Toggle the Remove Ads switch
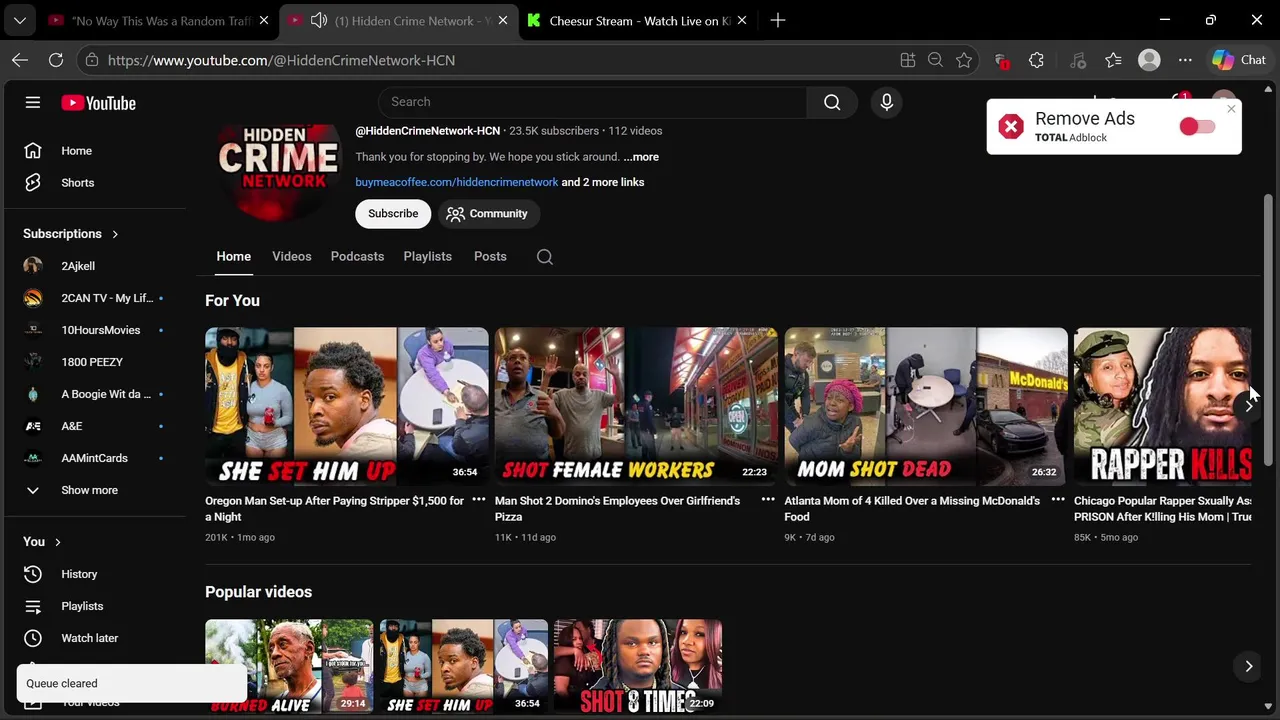Screen dimensions: 1280x720 coord(1197,127)
